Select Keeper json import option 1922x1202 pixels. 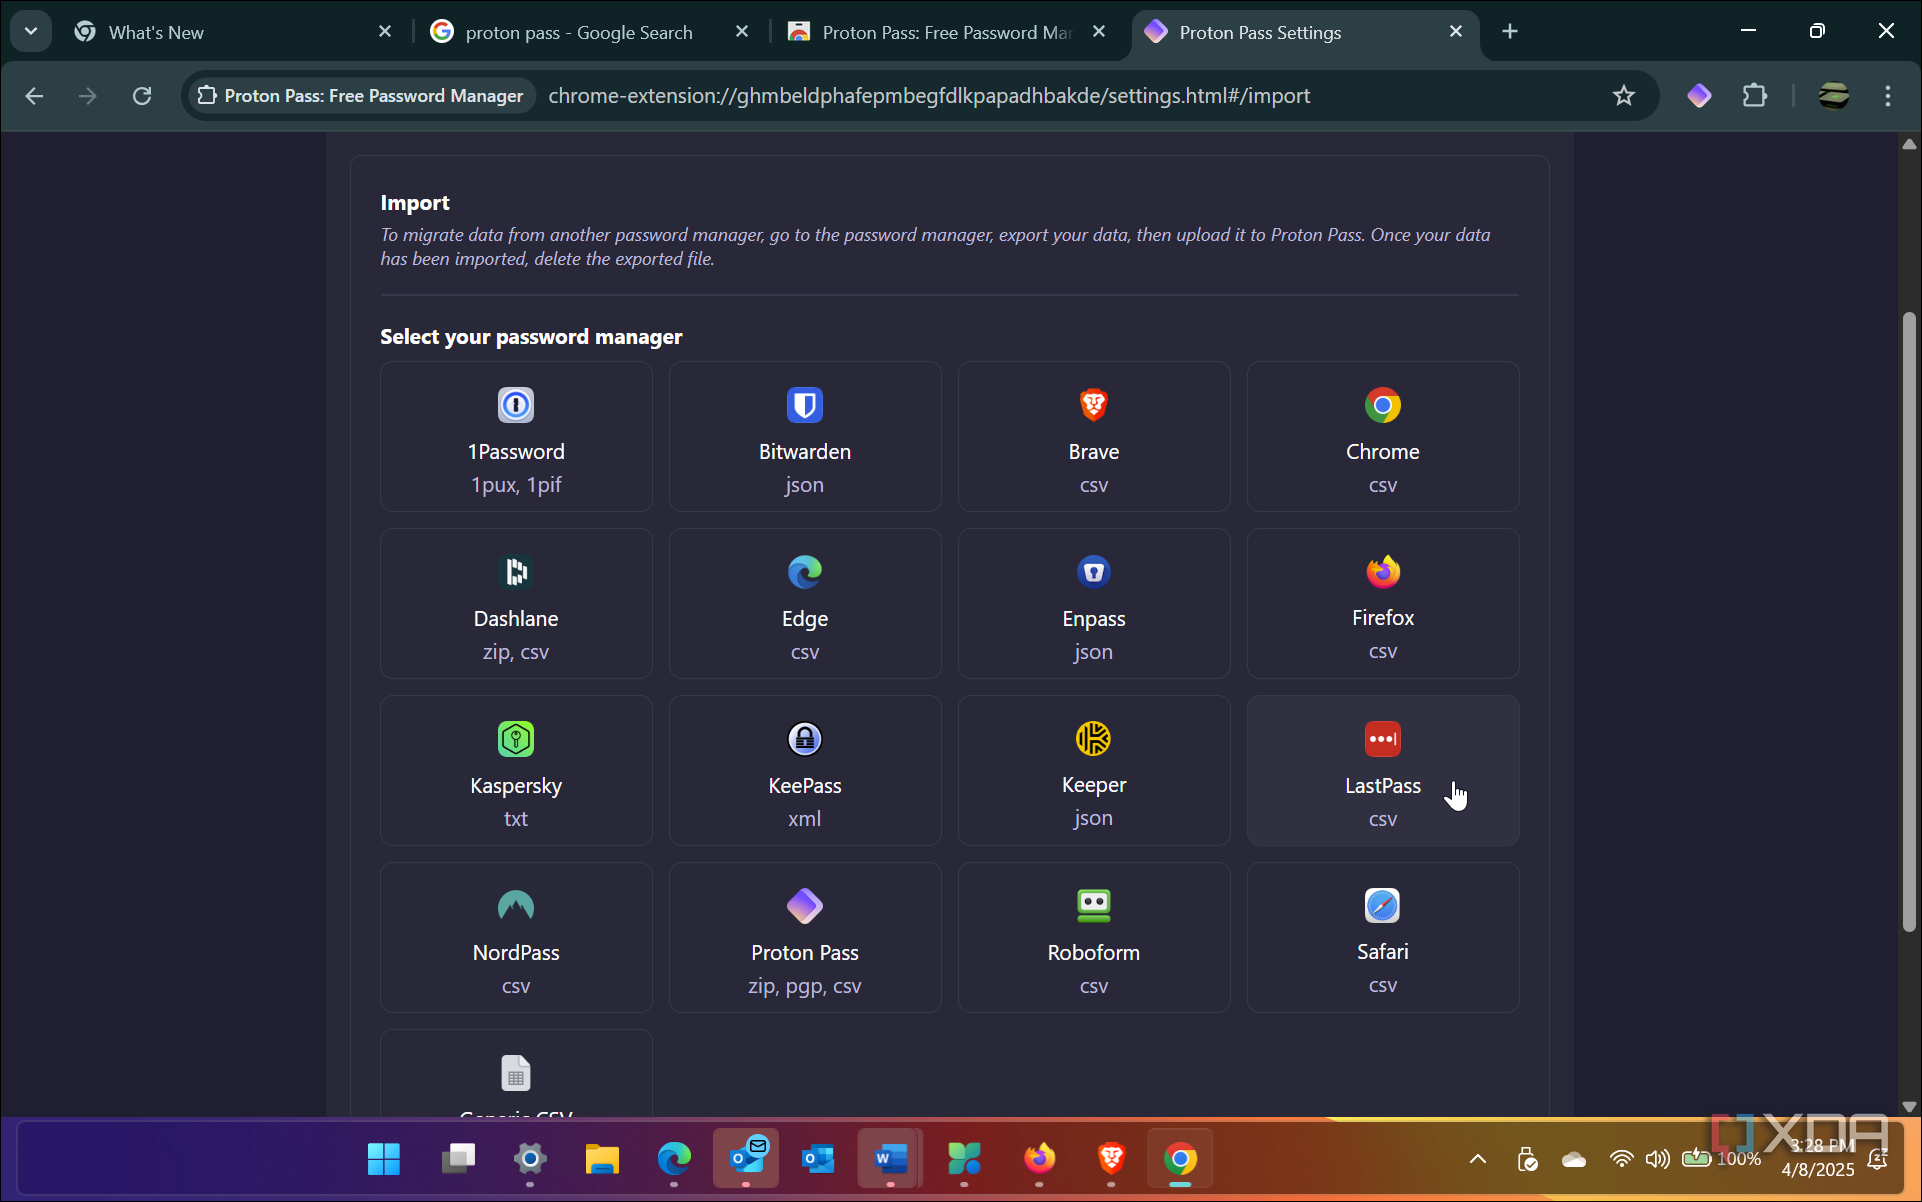pos(1094,771)
